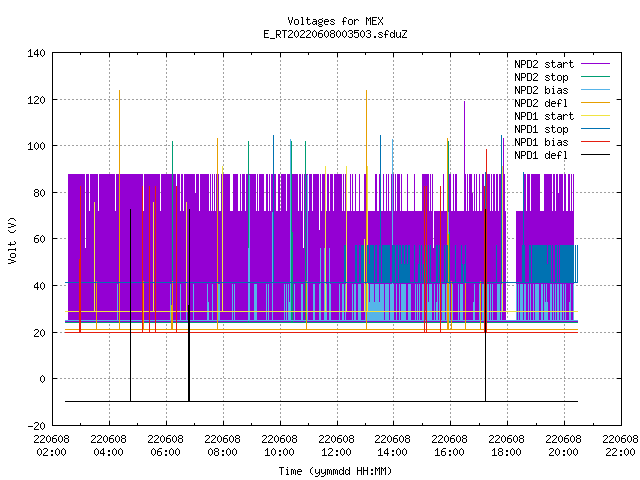
Task: Click the 22:00 x-axis time label
Action: tap(620, 452)
